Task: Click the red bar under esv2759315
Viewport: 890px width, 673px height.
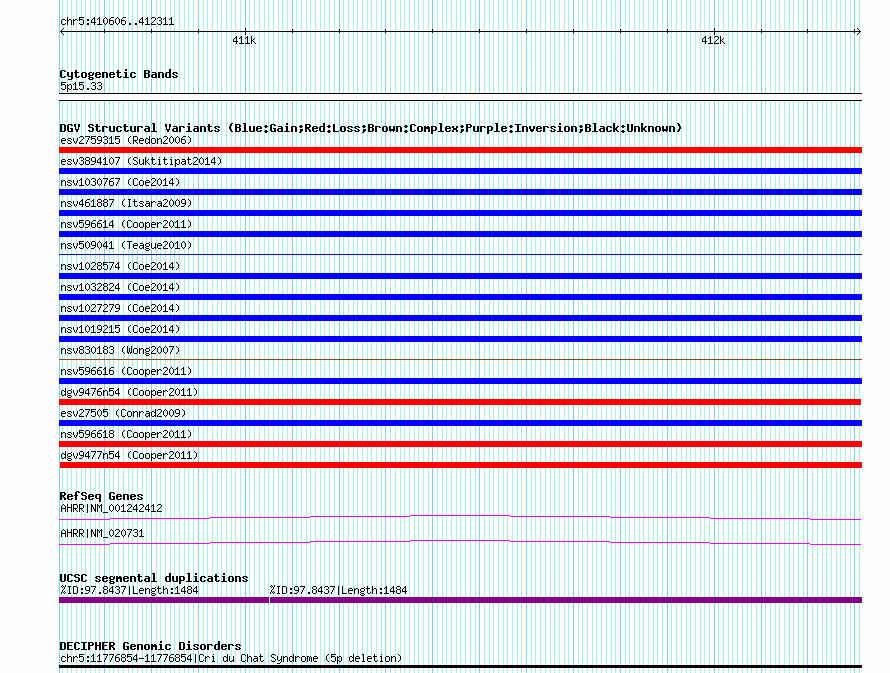Action: click(460, 150)
